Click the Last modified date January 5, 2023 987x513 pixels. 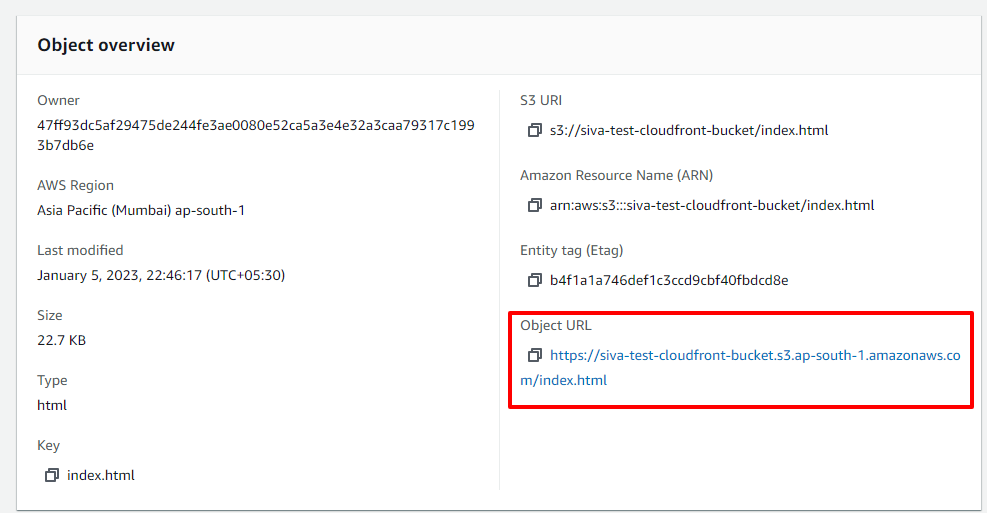point(161,275)
